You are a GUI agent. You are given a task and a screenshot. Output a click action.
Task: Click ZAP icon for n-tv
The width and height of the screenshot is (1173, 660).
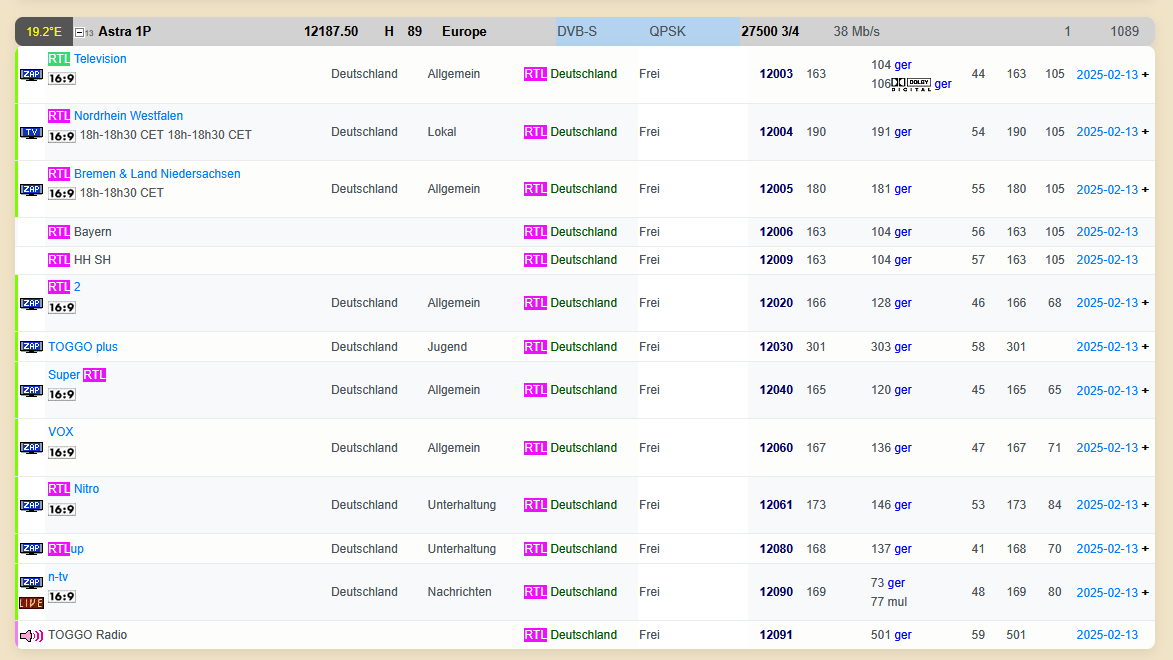click(x=31, y=582)
